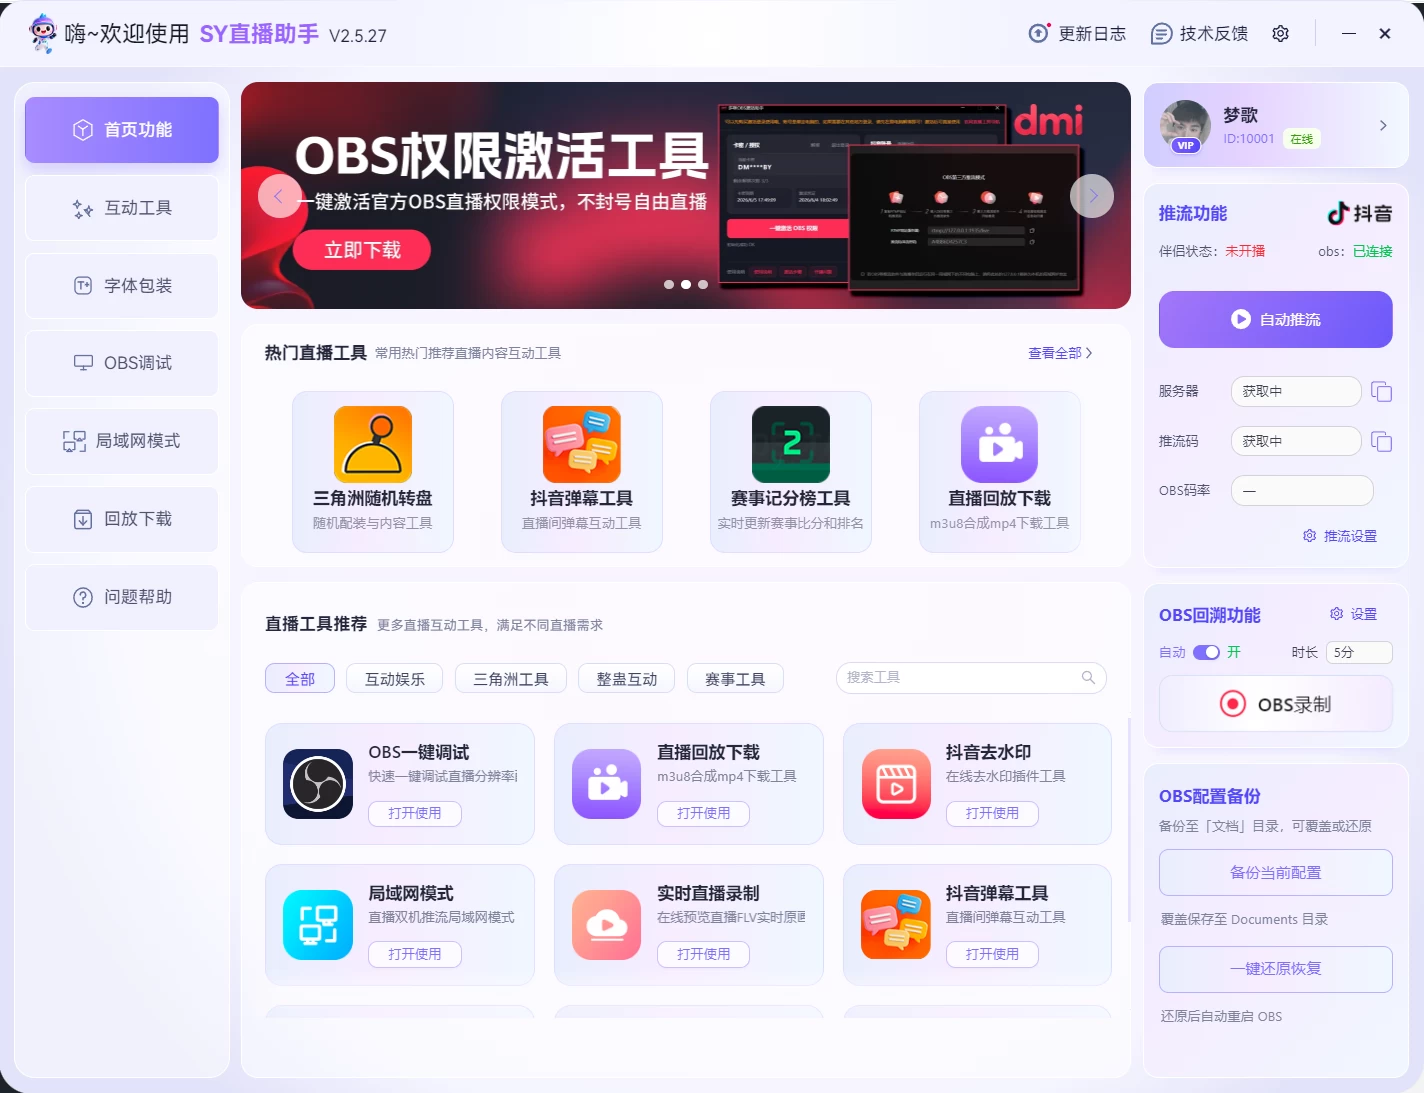
Task: Click the 抖音 platform logo
Action: click(x=1359, y=213)
